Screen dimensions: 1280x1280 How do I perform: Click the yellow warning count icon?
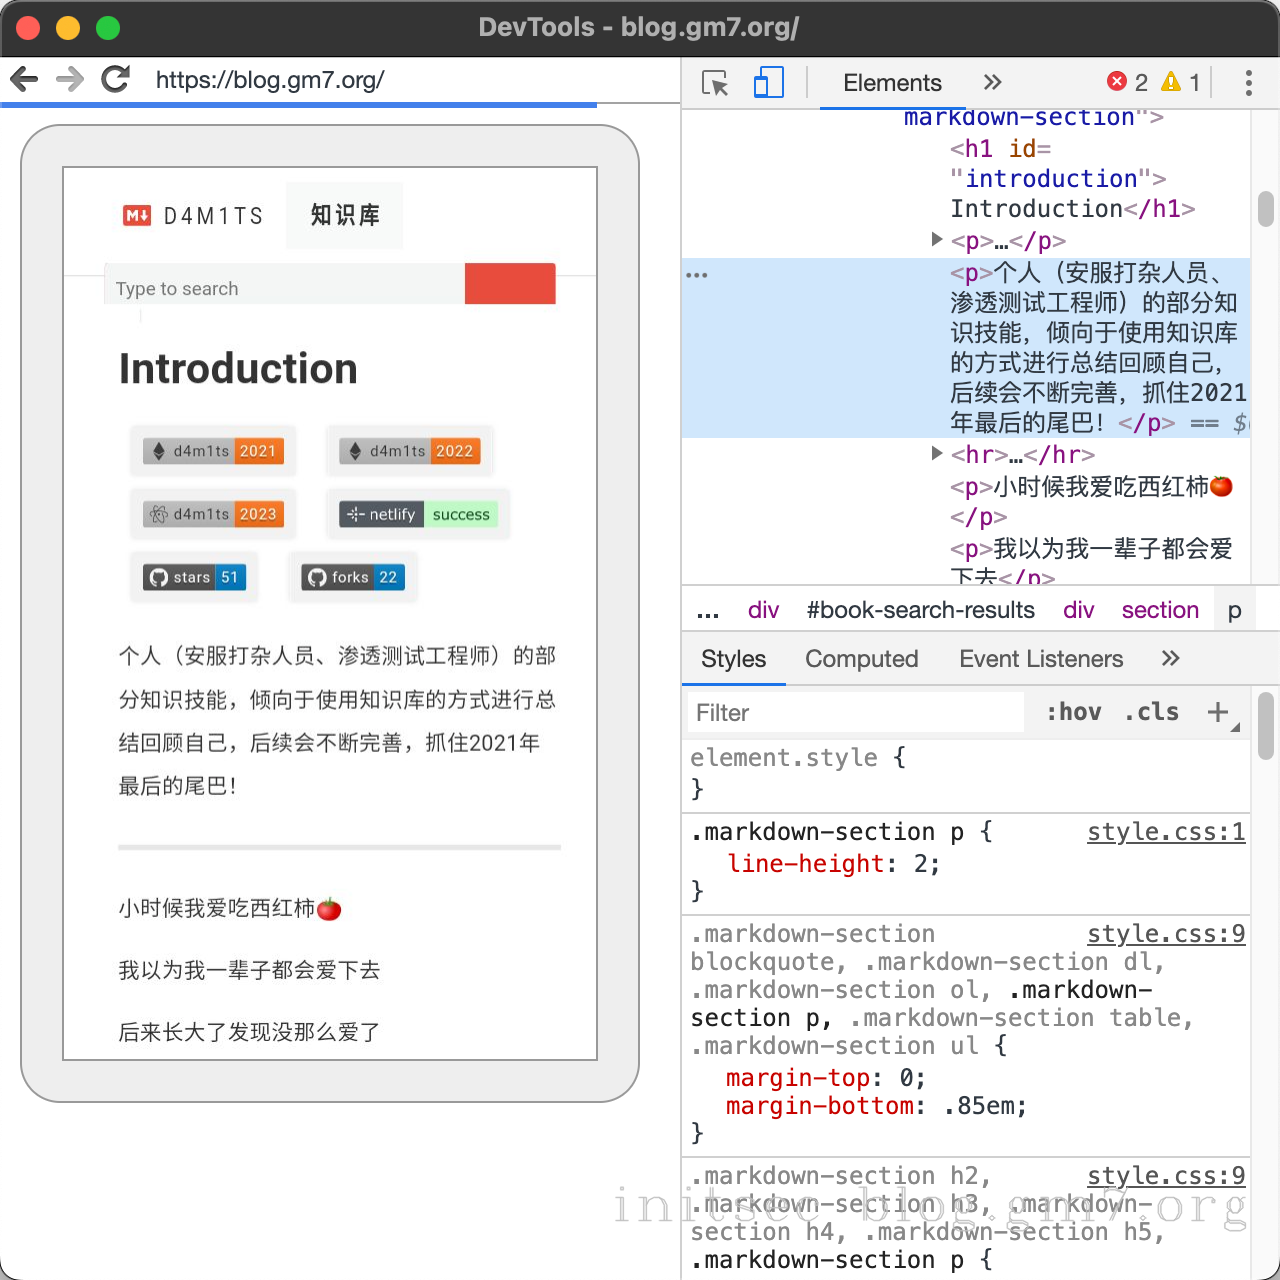point(1171,82)
